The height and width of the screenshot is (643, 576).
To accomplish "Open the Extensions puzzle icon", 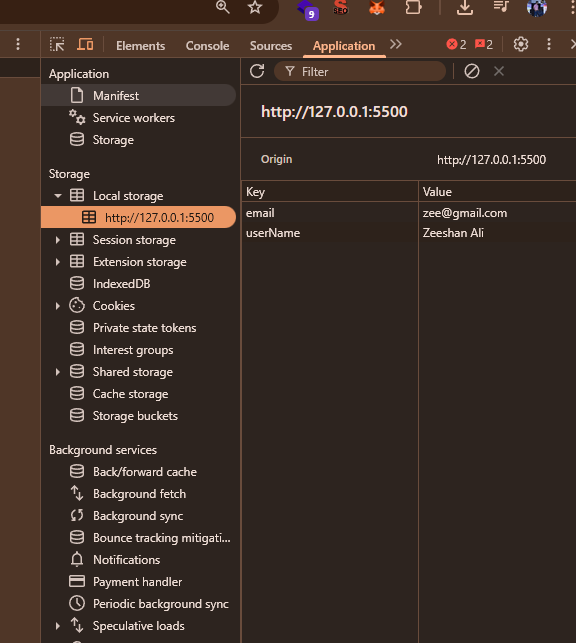I will (413, 7).
